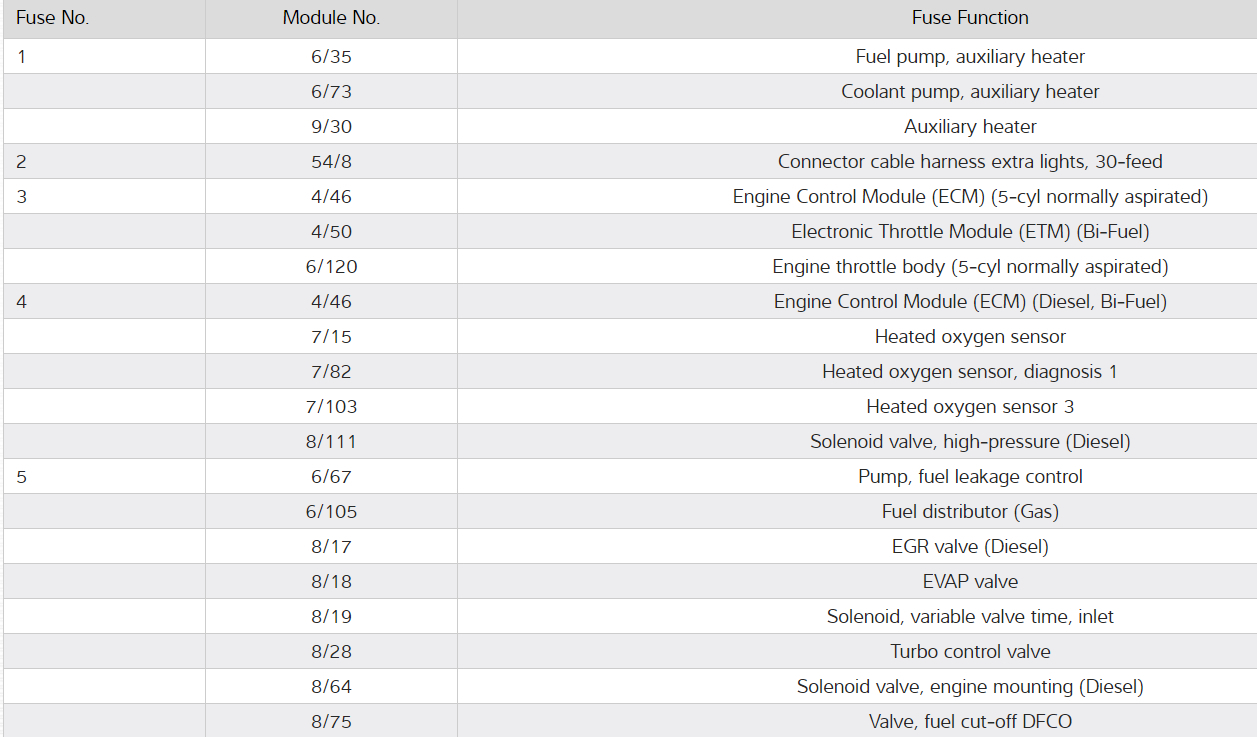1257x737 pixels.
Task: Select the Fuel pump, auxiliary heater cell
Action: [969, 57]
